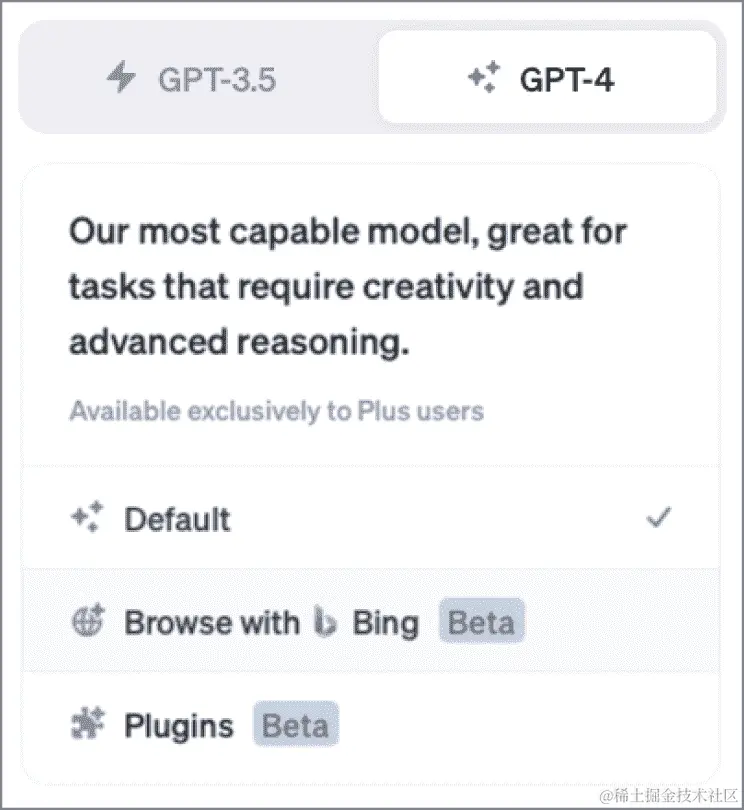Click the globe icon for browsing
Image resolution: width=744 pixels, height=810 pixels.
coord(87,620)
